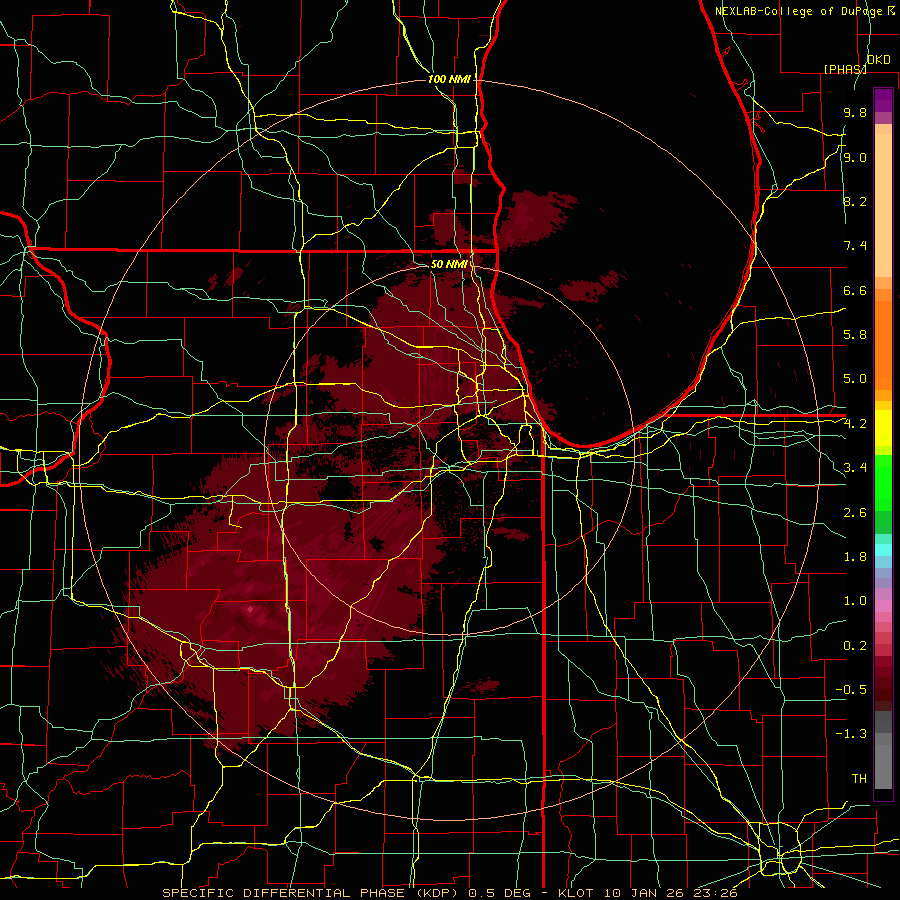Image resolution: width=900 pixels, height=900 pixels.
Task: Click the 1.8 legend value
Action: pyautogui.click(x=855, y=557)
